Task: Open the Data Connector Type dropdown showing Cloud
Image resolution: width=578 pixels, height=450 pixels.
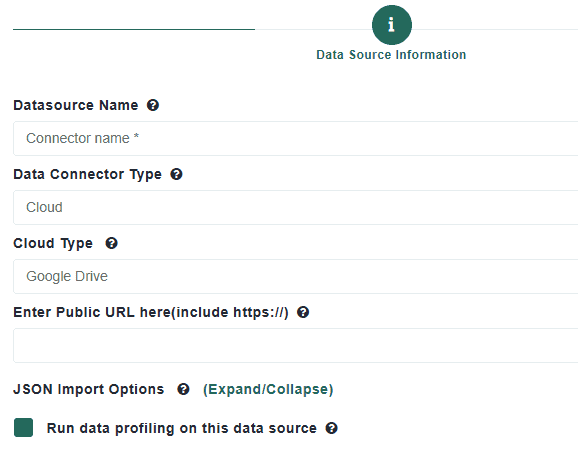Action: point(296,207)
